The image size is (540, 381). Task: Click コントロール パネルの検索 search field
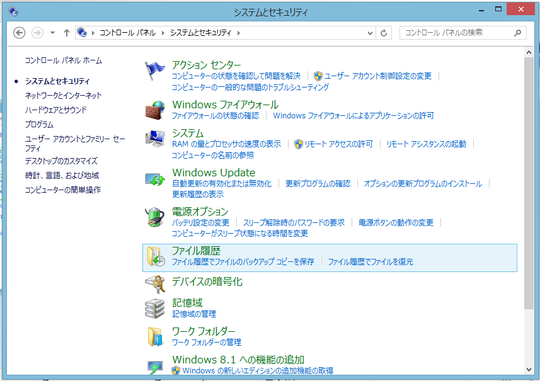click(x=463, y=33)
